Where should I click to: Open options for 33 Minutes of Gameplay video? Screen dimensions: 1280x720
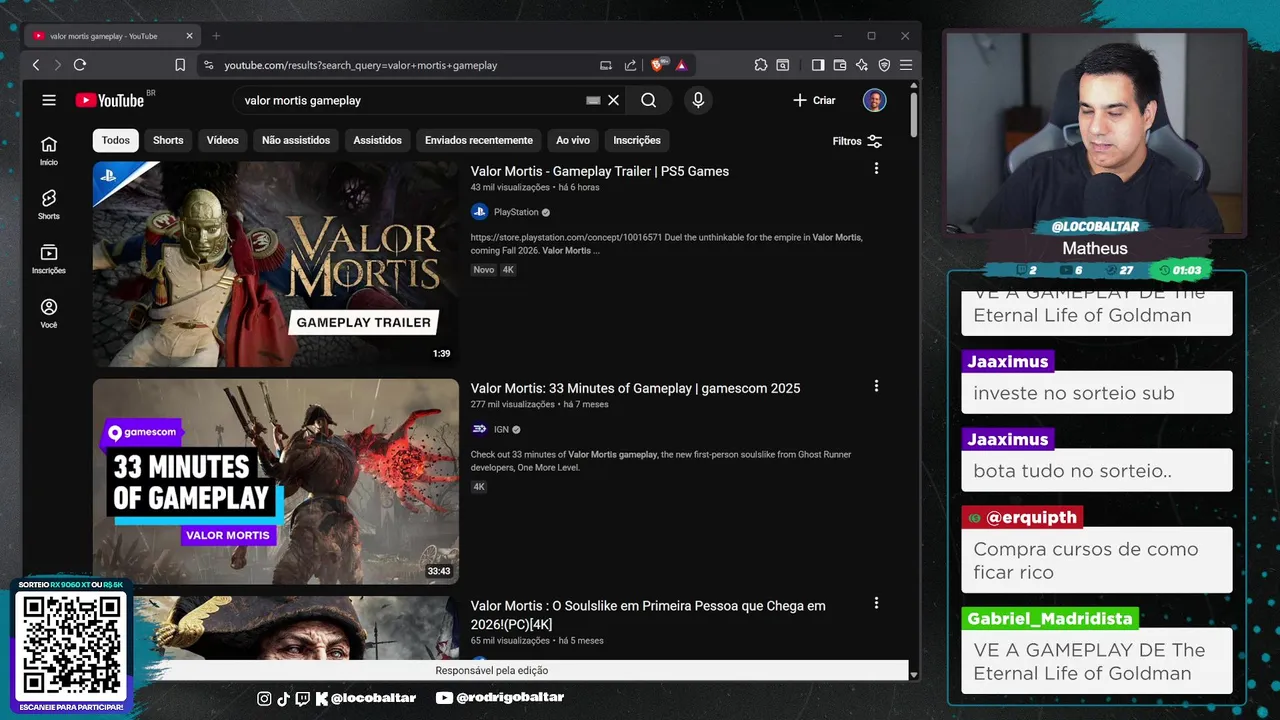(x=876, y=386)
